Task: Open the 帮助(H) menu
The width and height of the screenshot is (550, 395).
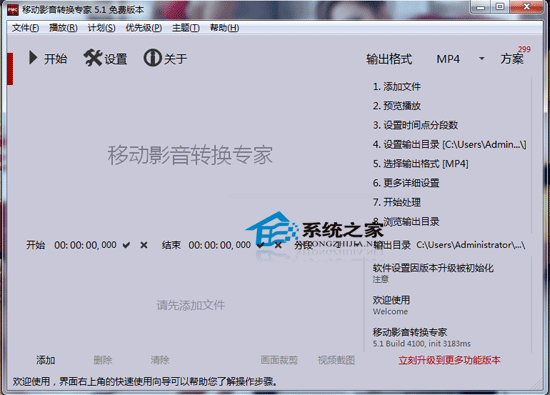Action: (224, 28)
